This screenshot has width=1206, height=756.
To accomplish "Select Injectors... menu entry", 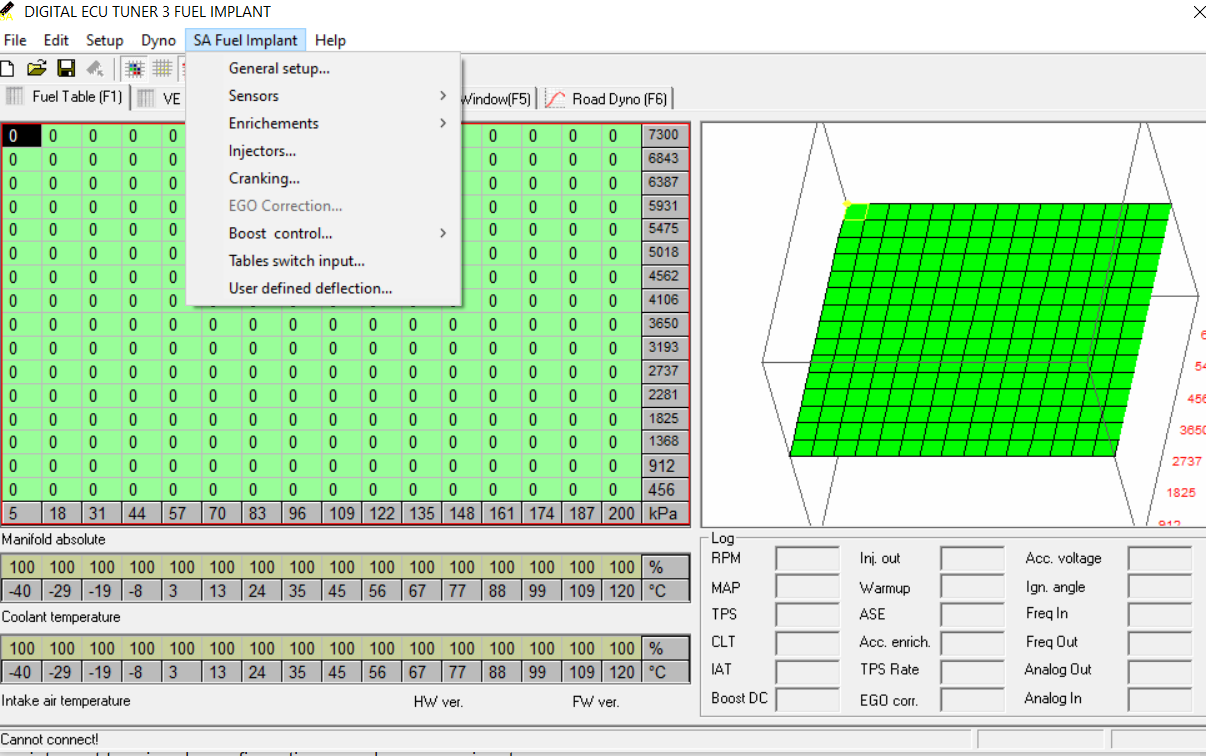I will 323,151.
